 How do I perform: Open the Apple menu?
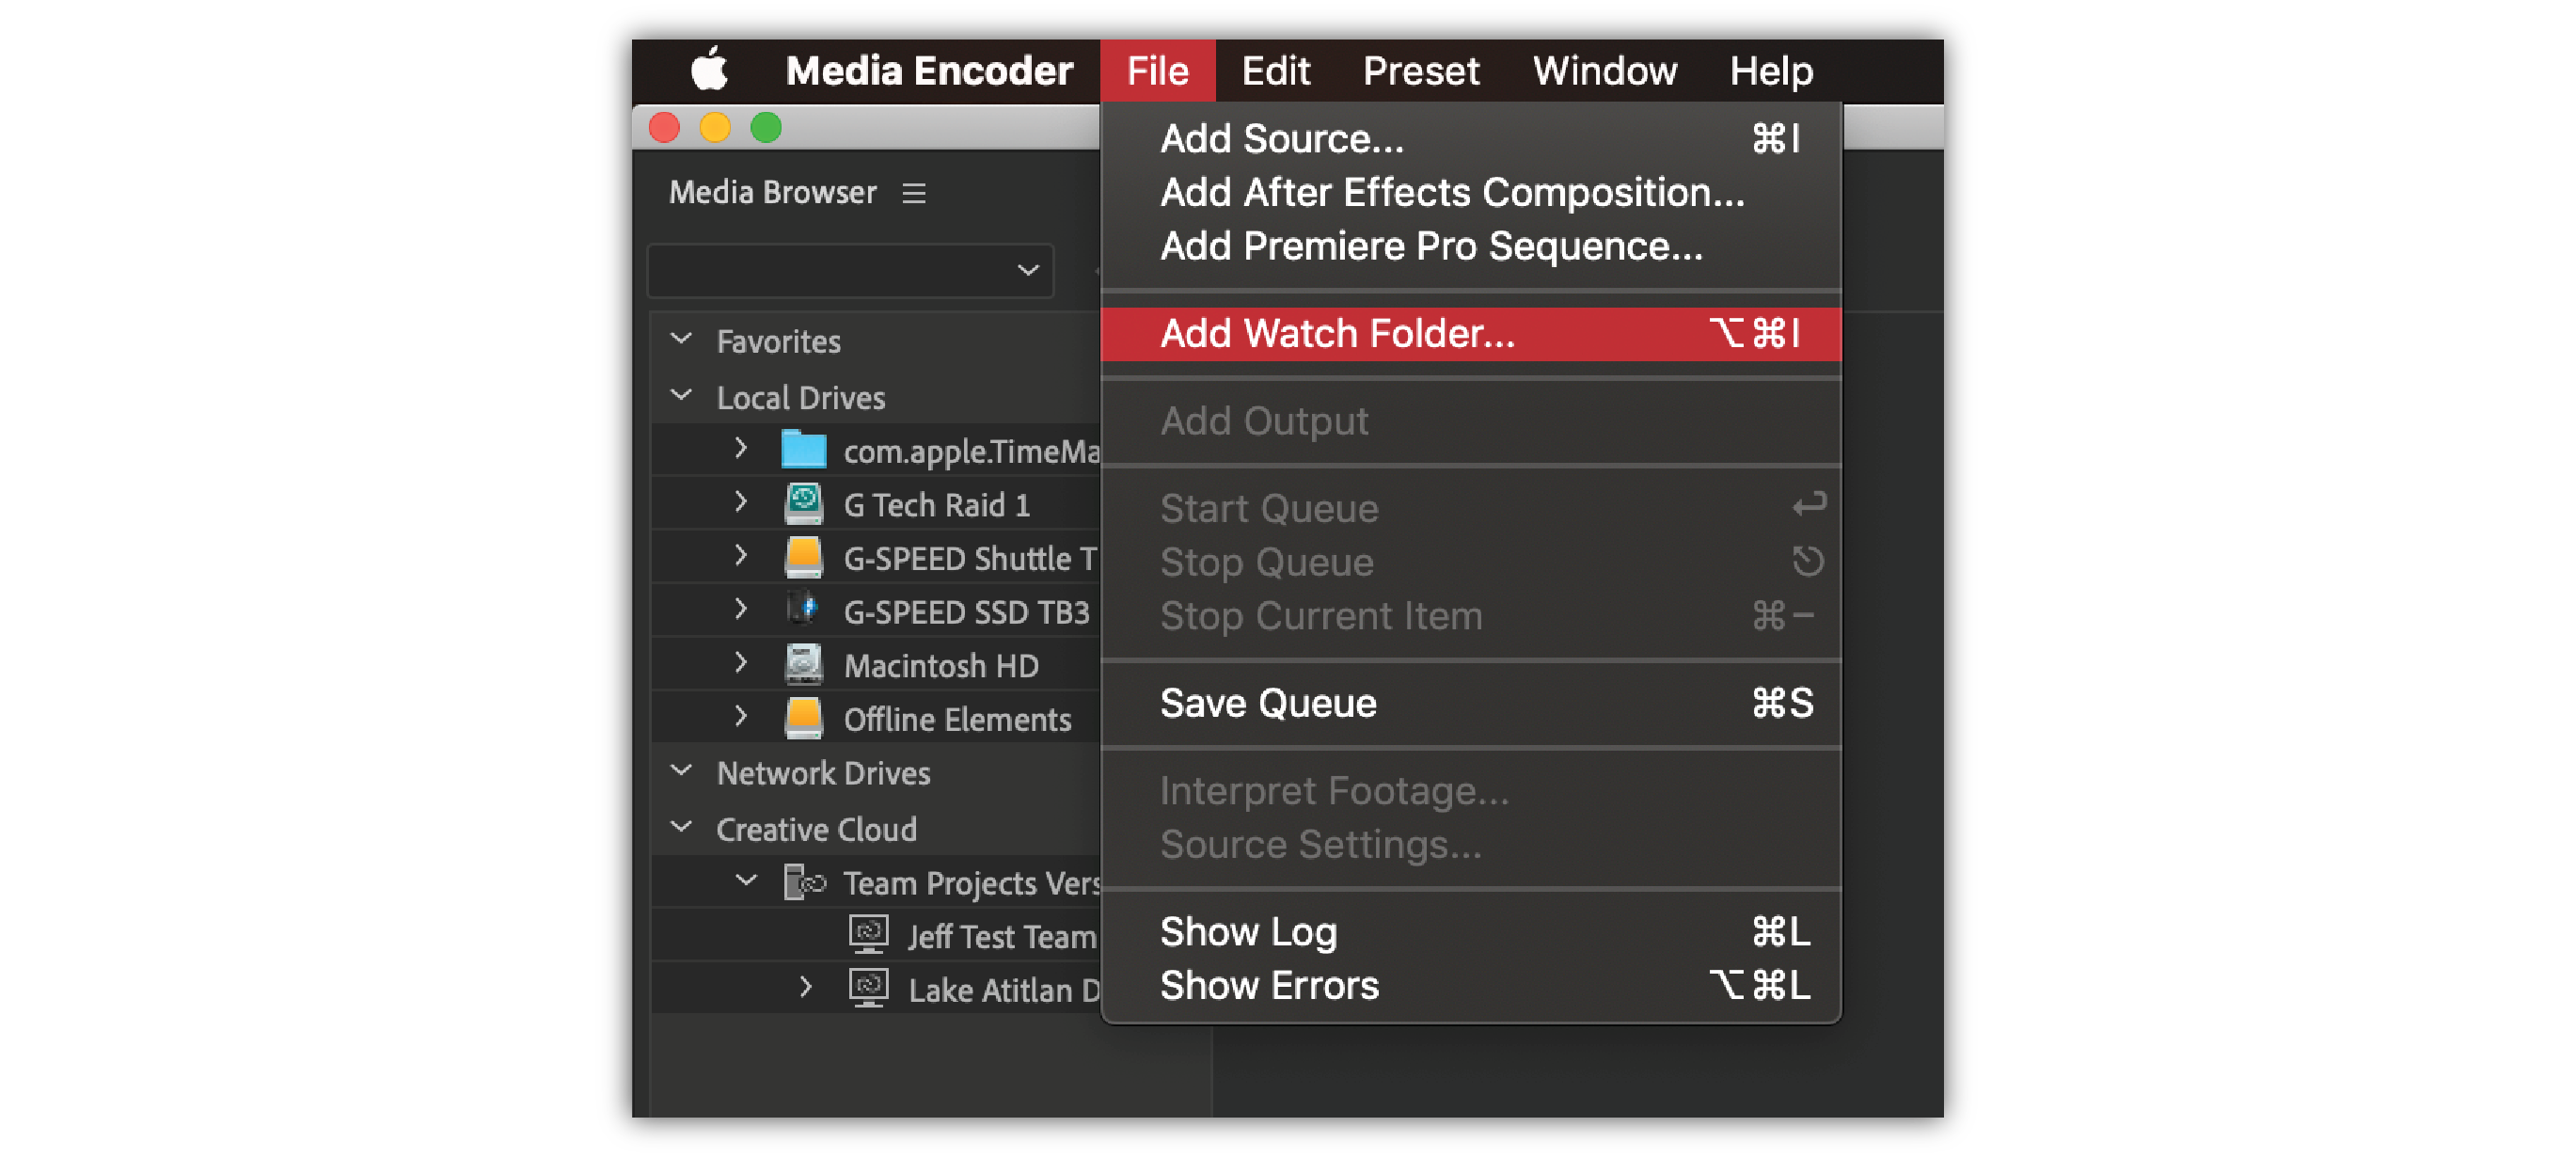tap(709, 70)
